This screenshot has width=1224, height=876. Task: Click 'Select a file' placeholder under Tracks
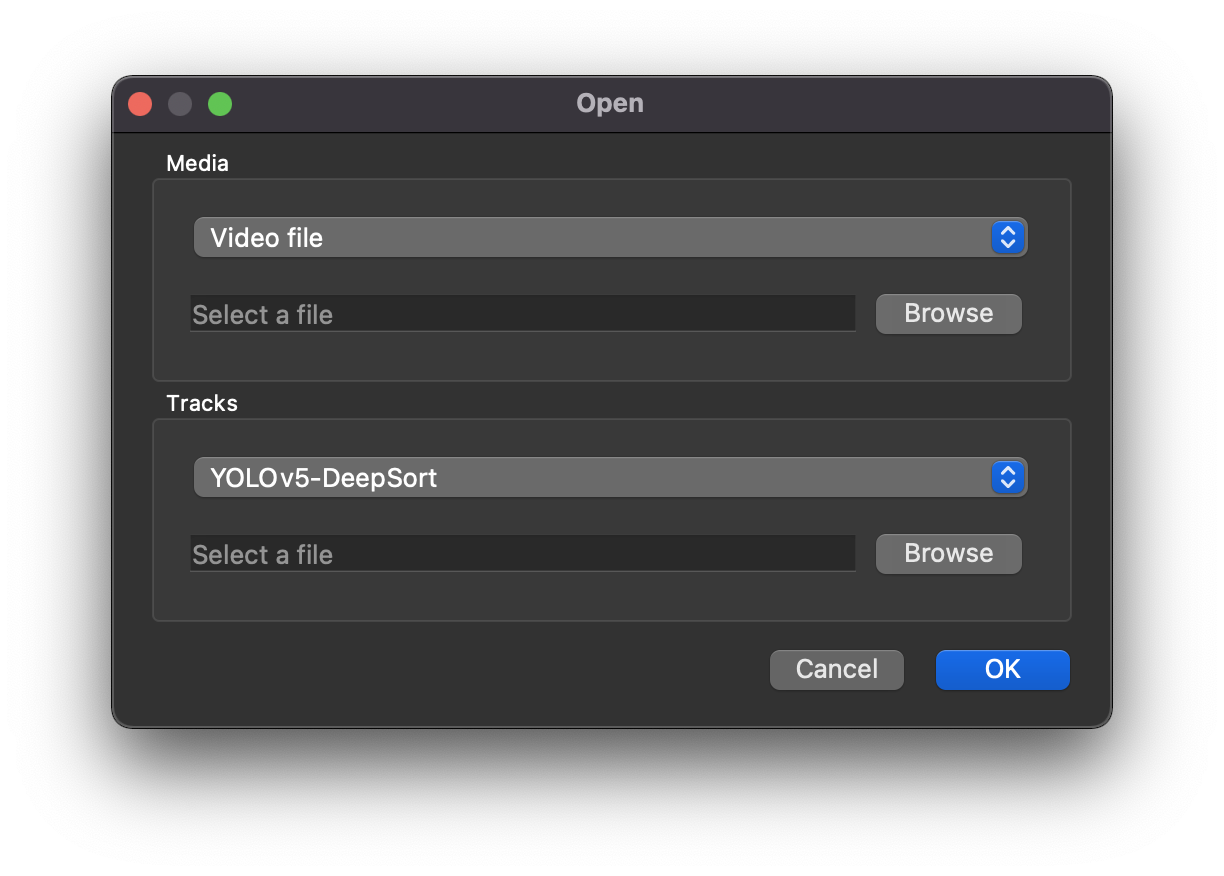tap(262, 555)
